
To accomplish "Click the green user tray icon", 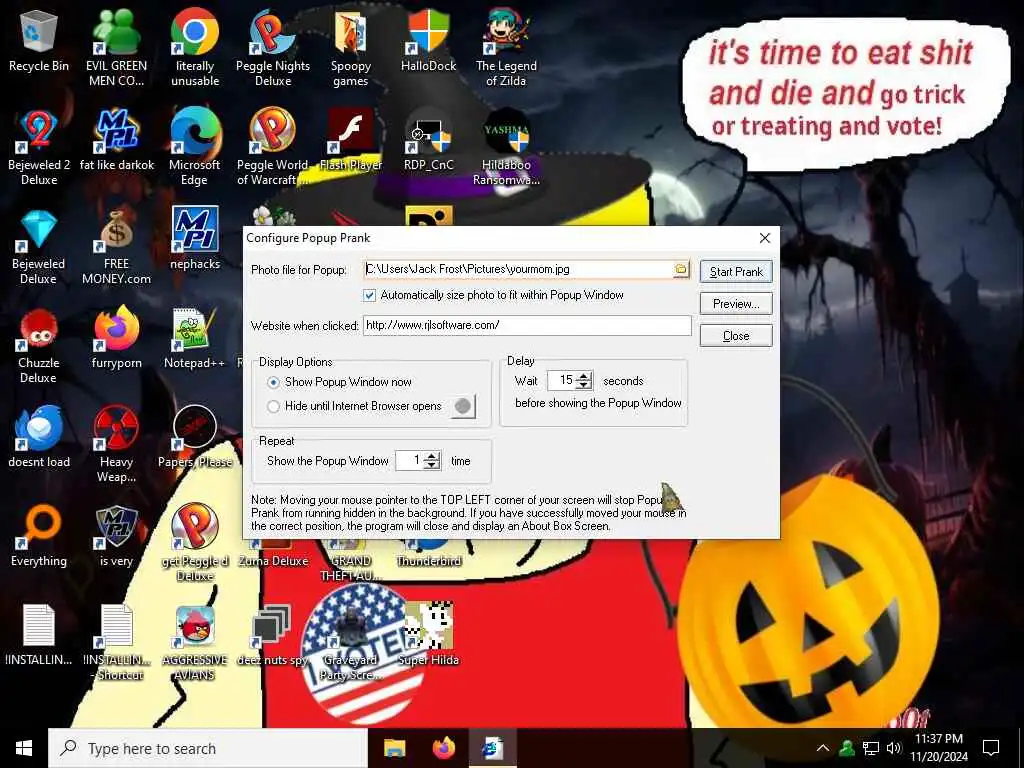I will click(847, 748).
